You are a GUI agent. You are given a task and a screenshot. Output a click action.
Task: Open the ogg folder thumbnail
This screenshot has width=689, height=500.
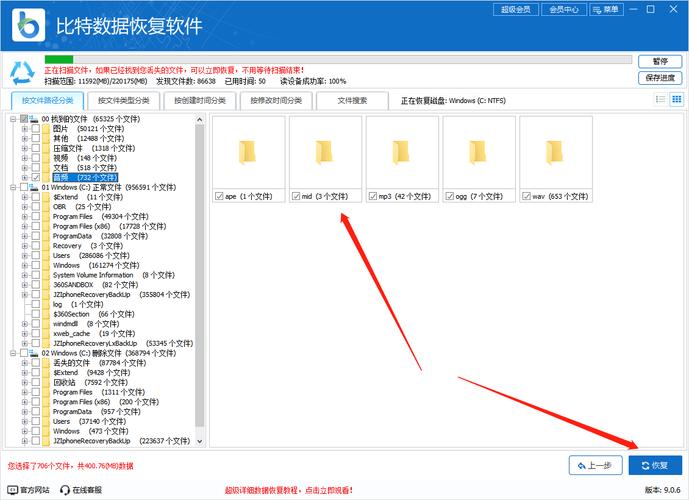(x=479, y=152)
